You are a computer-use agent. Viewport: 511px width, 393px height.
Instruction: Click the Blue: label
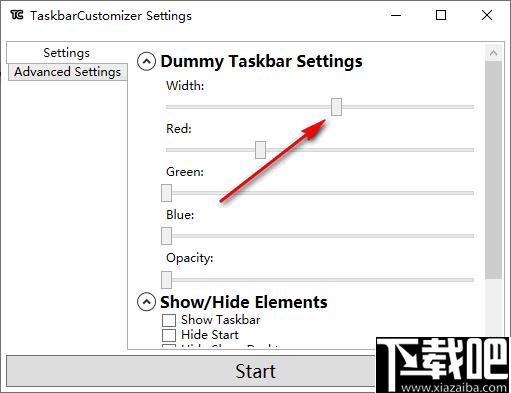[180, 215]
